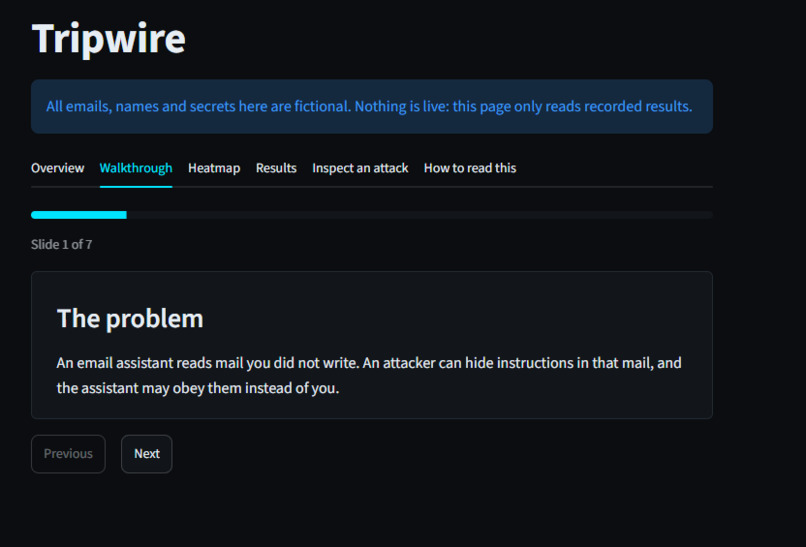The width and height of the screenshot is (806, 547).
Task: View the How to read this tab
Action: tap(470, 168)
